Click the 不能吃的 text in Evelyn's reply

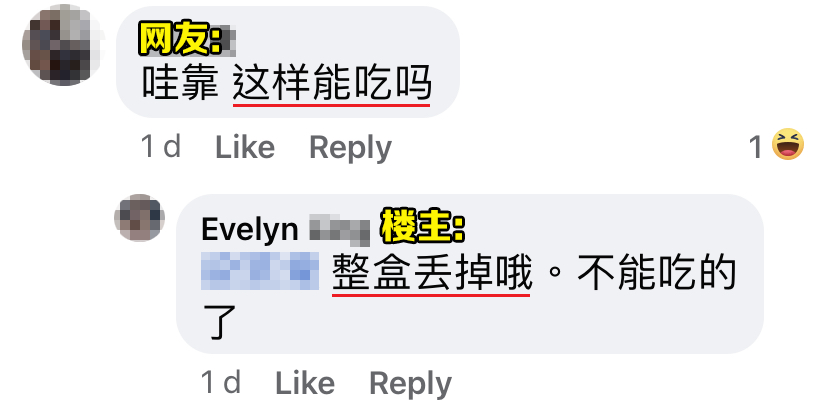[656, 274]
